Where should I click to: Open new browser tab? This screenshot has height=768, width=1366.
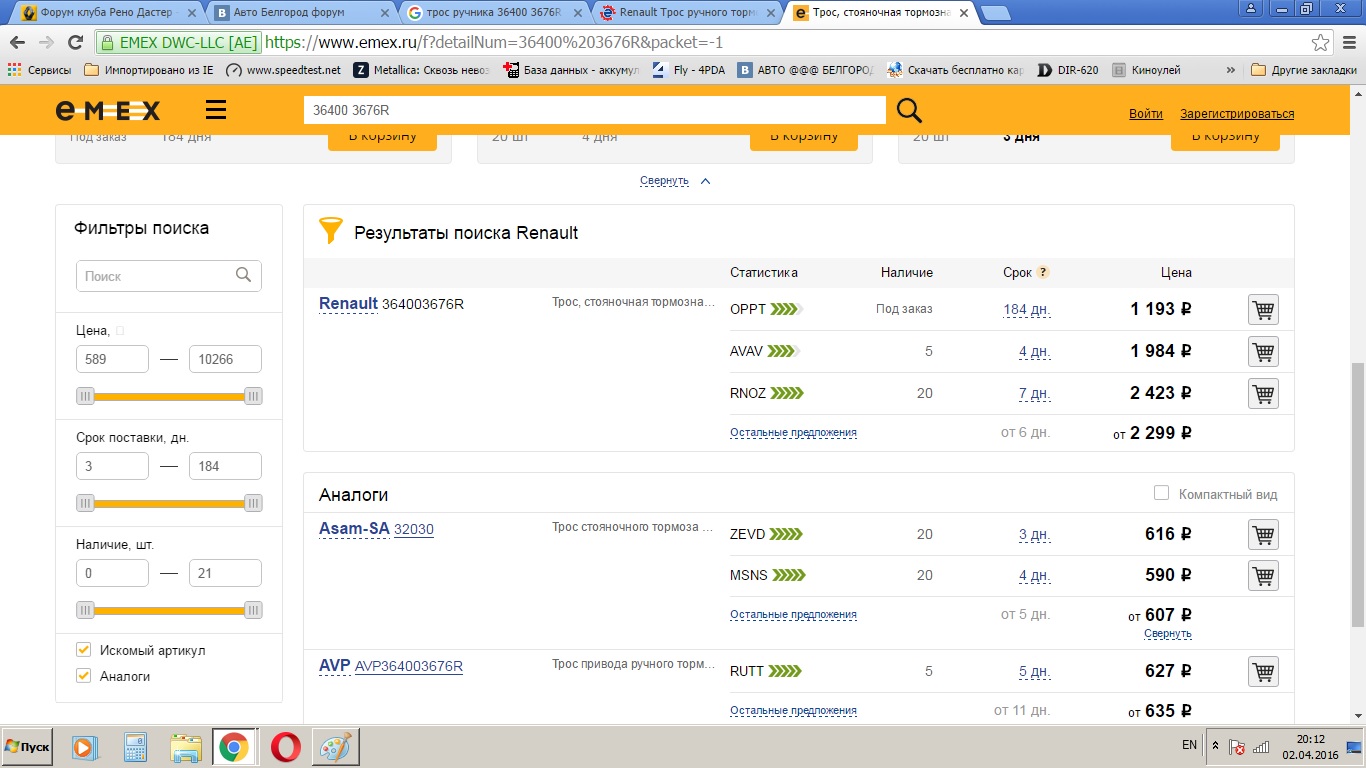(995, 13)
